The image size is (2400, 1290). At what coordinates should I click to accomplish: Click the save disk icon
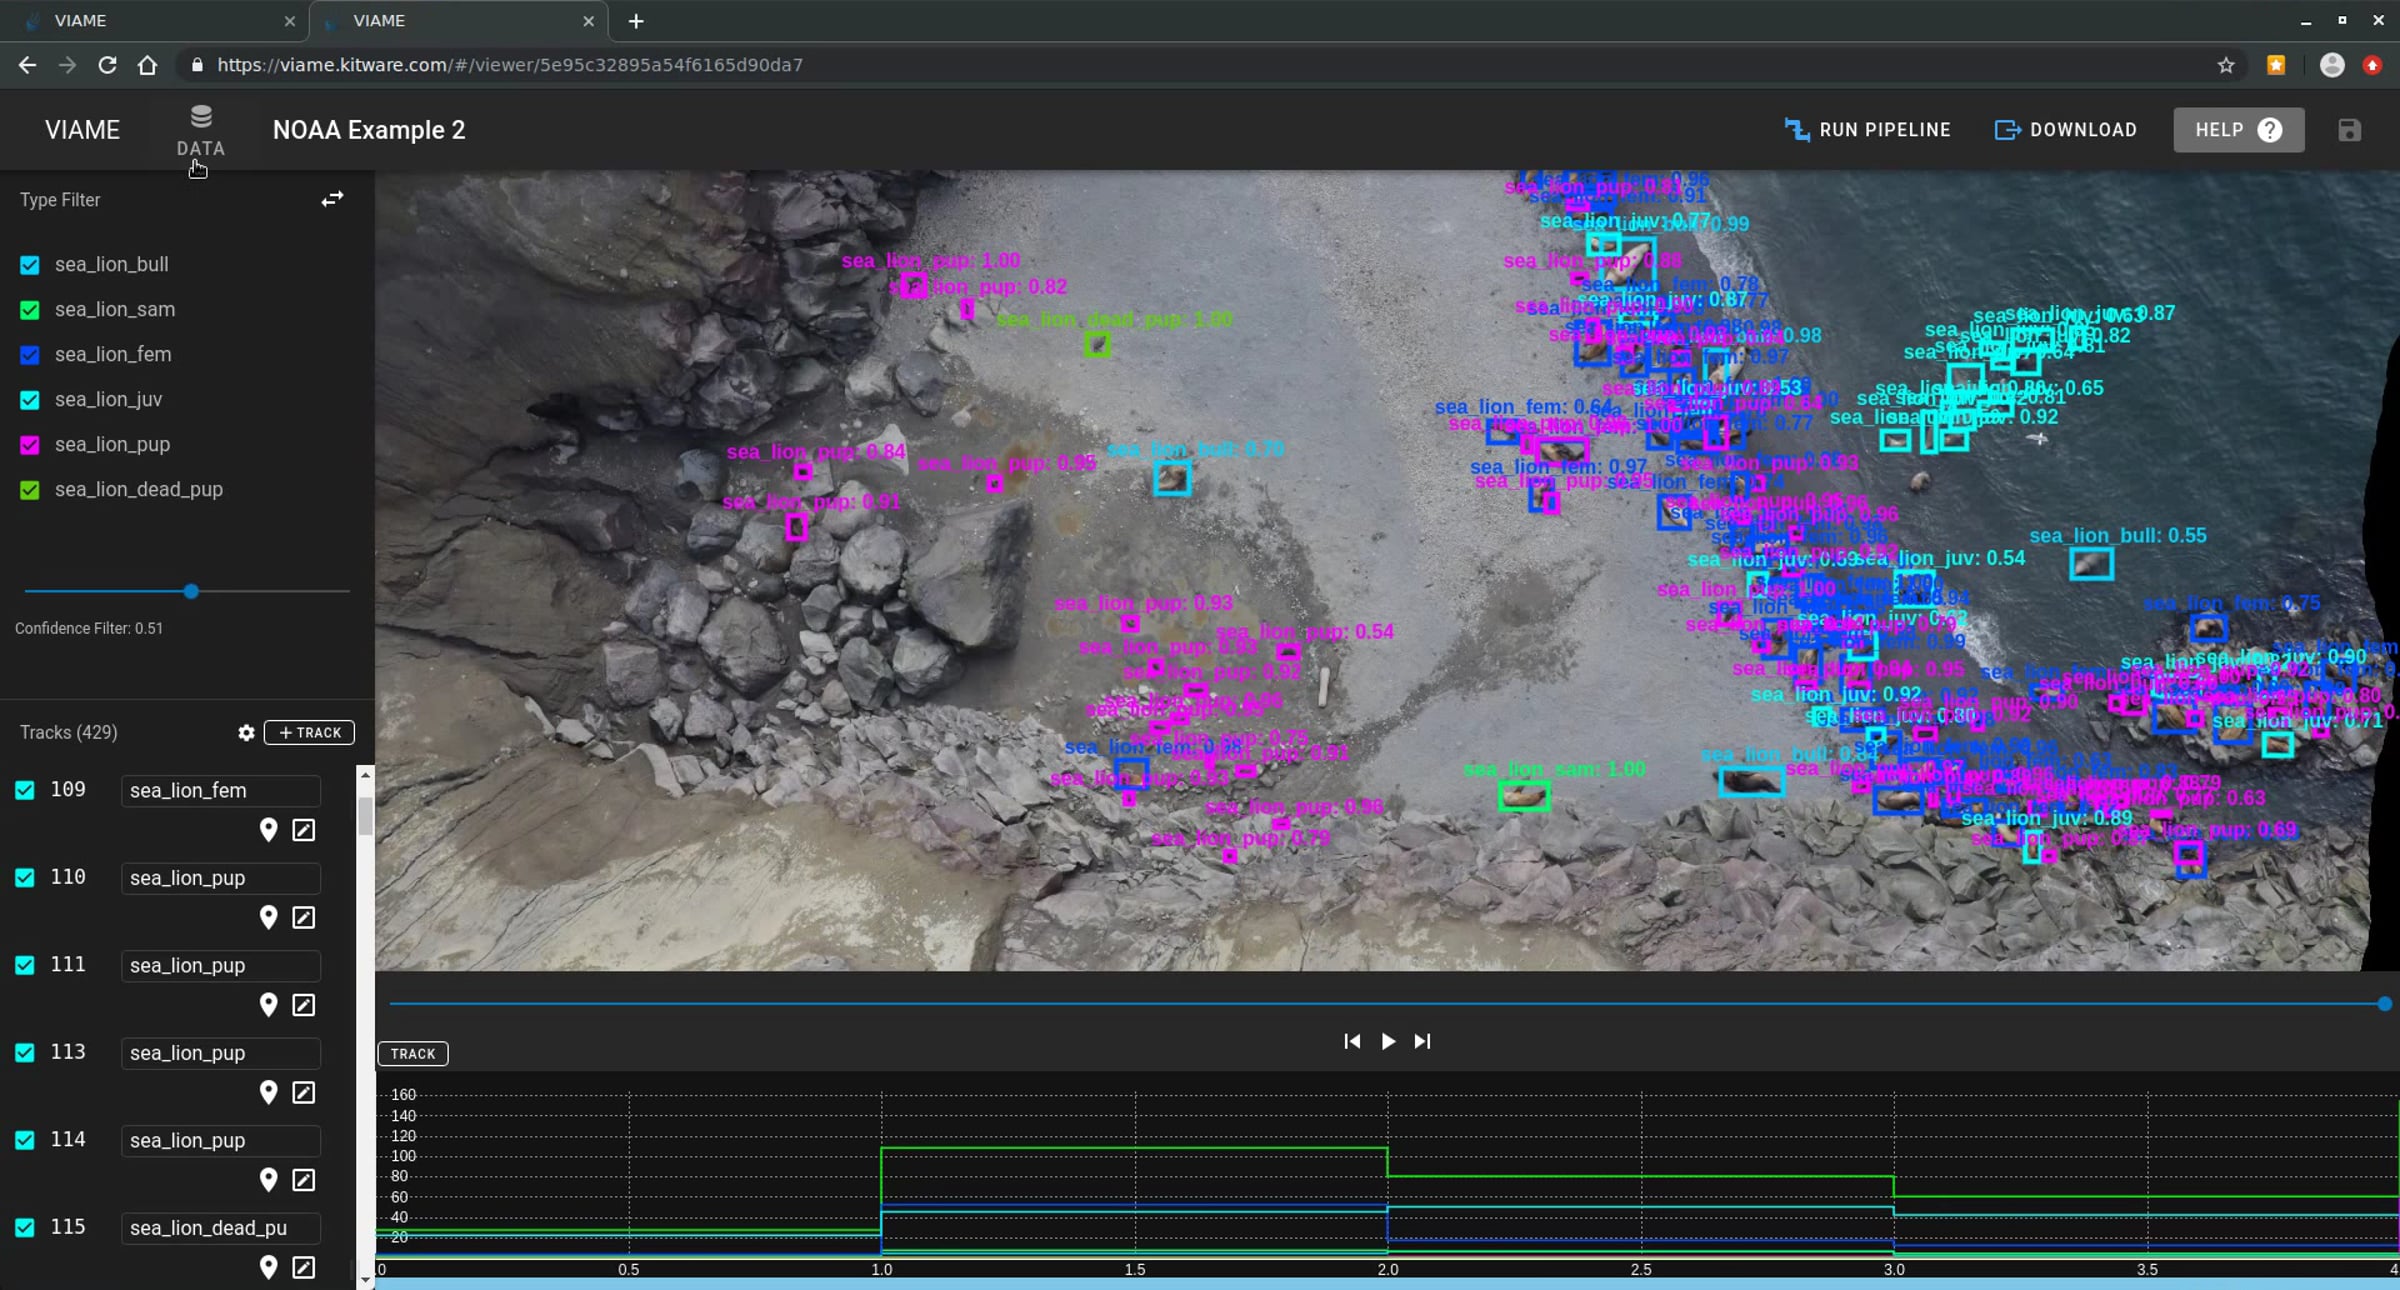2349,130
